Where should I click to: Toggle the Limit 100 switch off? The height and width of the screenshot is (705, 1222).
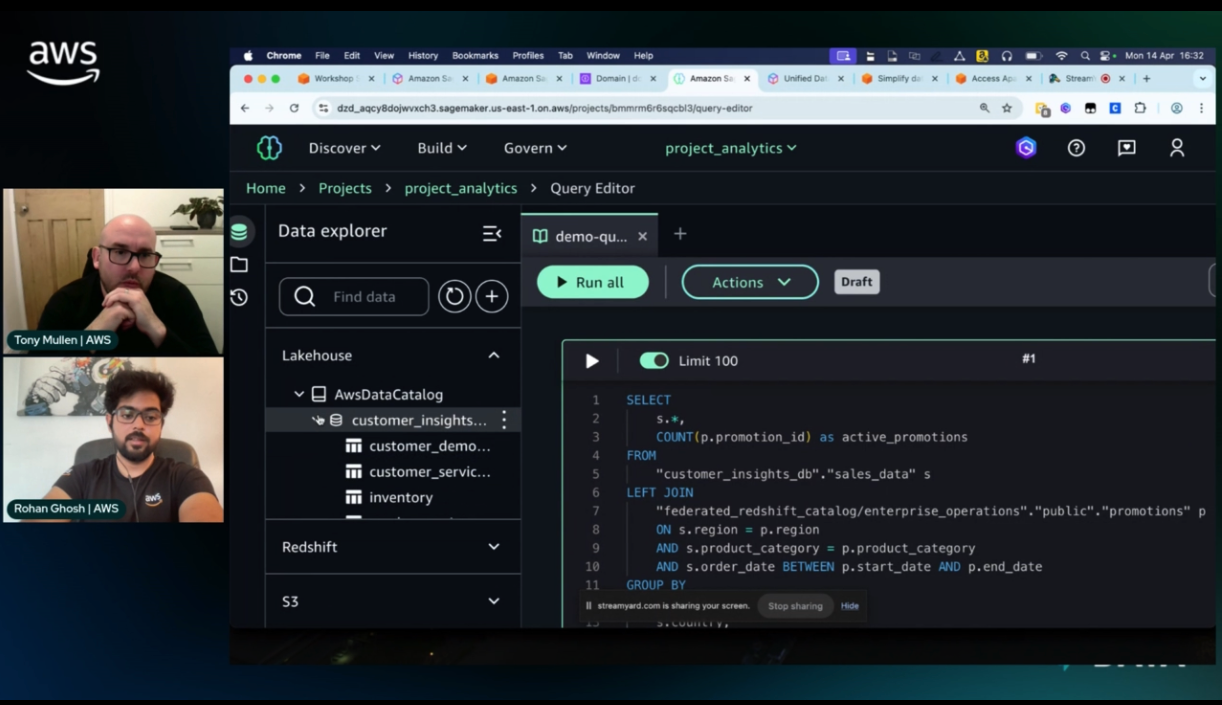point(654,361)
